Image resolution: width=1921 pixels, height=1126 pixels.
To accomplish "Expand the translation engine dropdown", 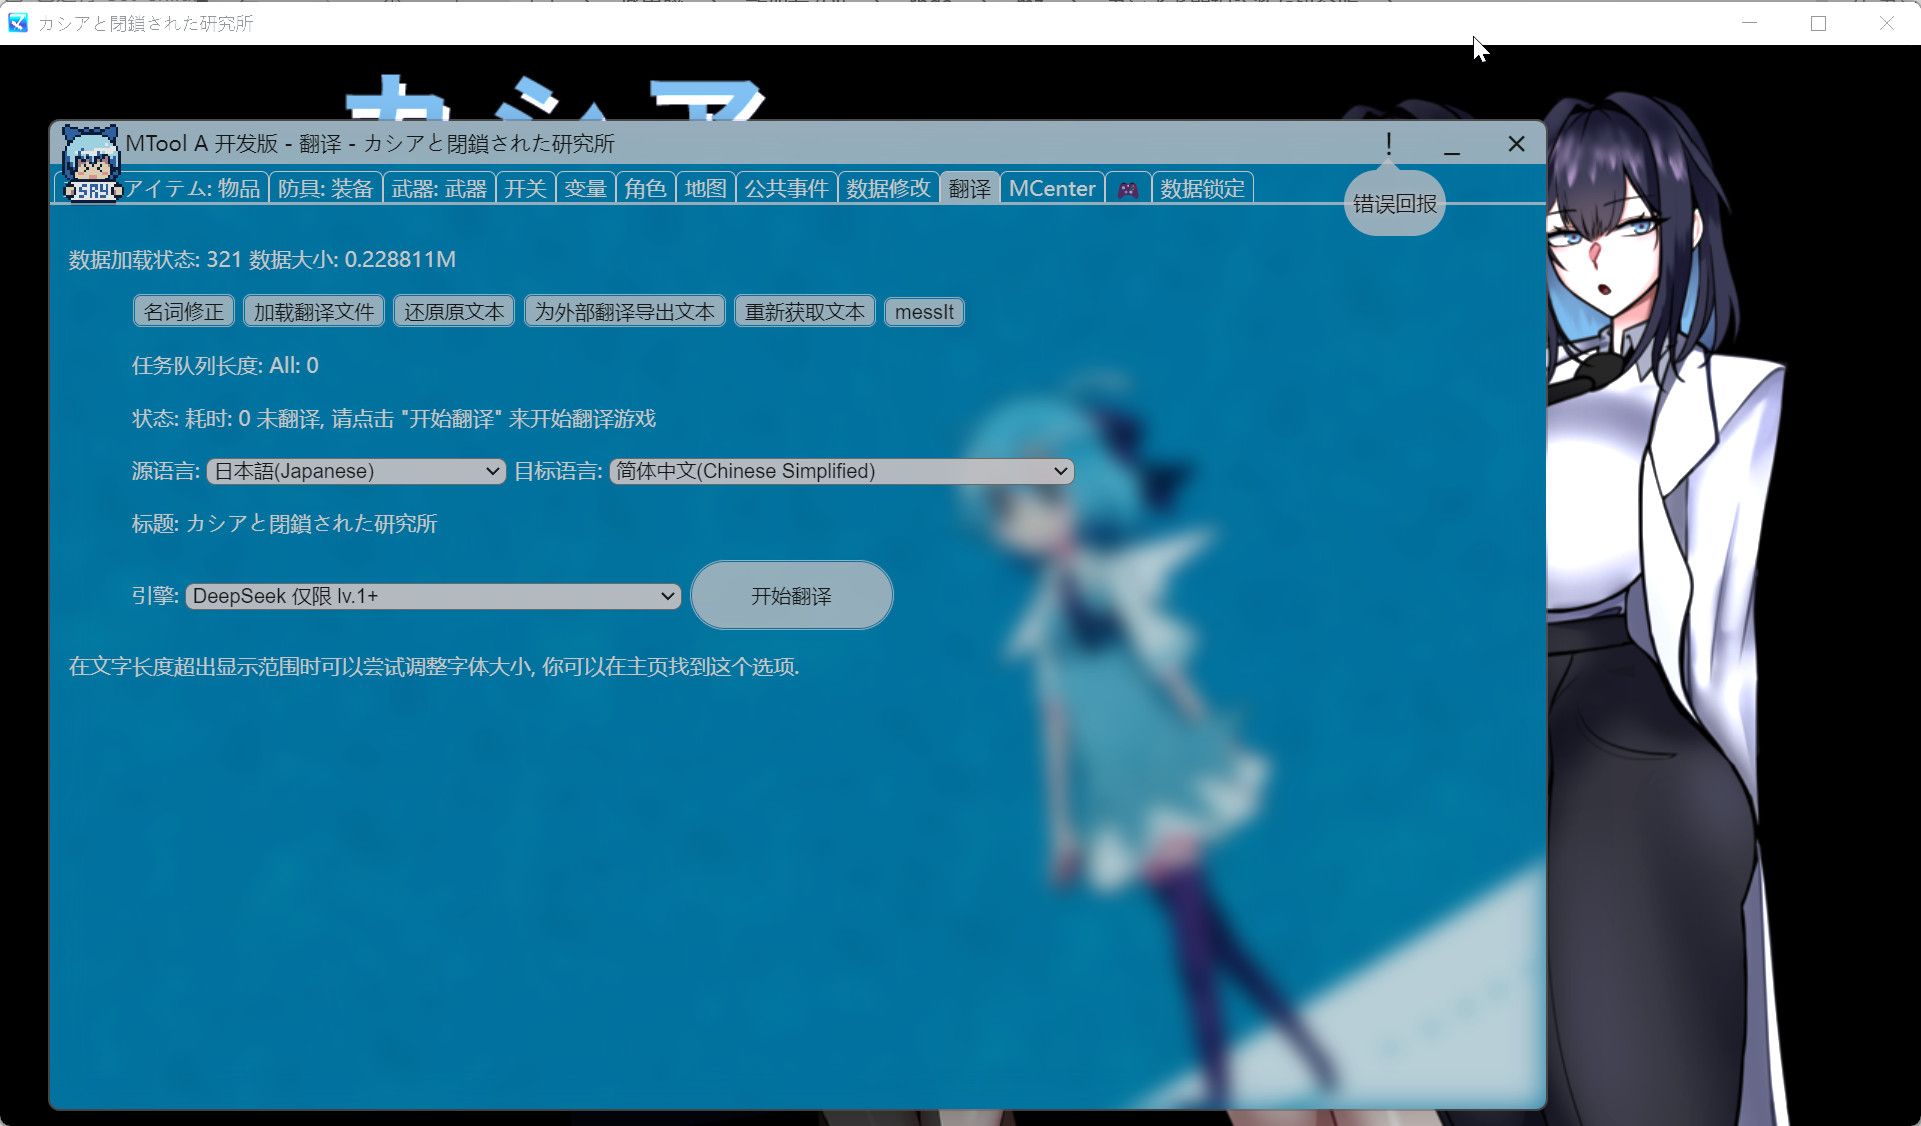I will (x=433, y=596).
